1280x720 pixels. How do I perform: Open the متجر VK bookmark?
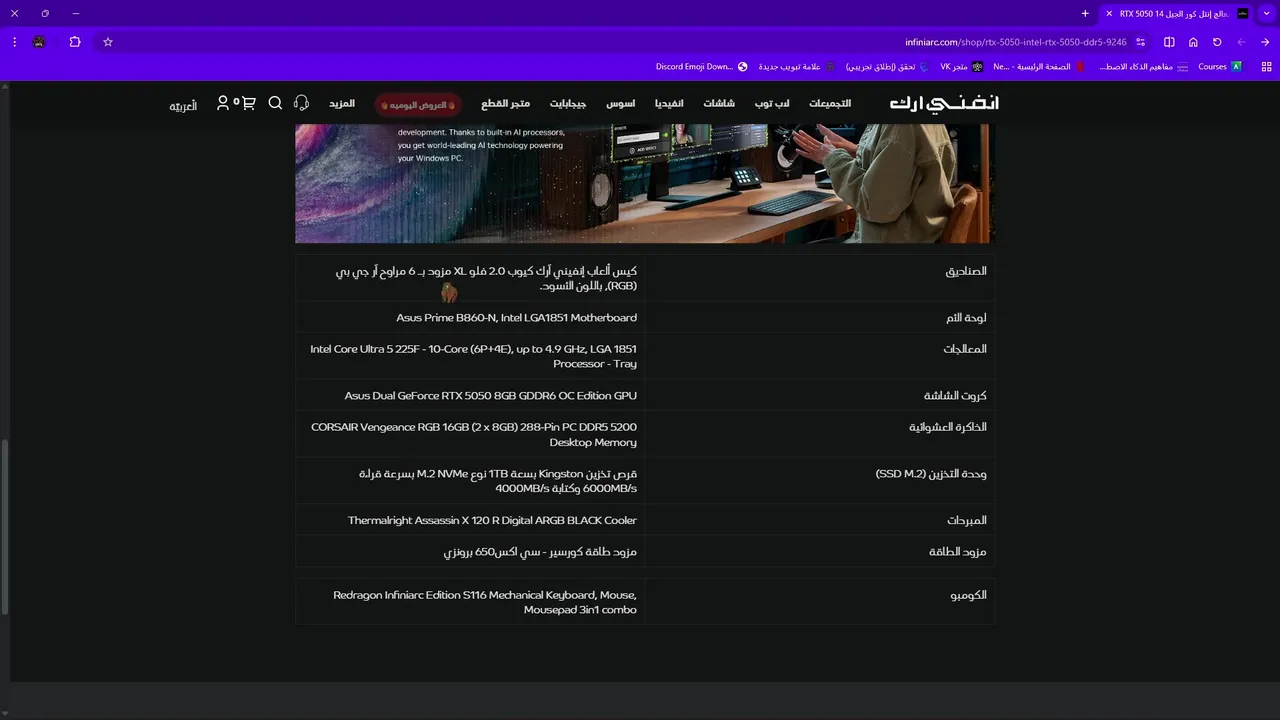[961, 67]
